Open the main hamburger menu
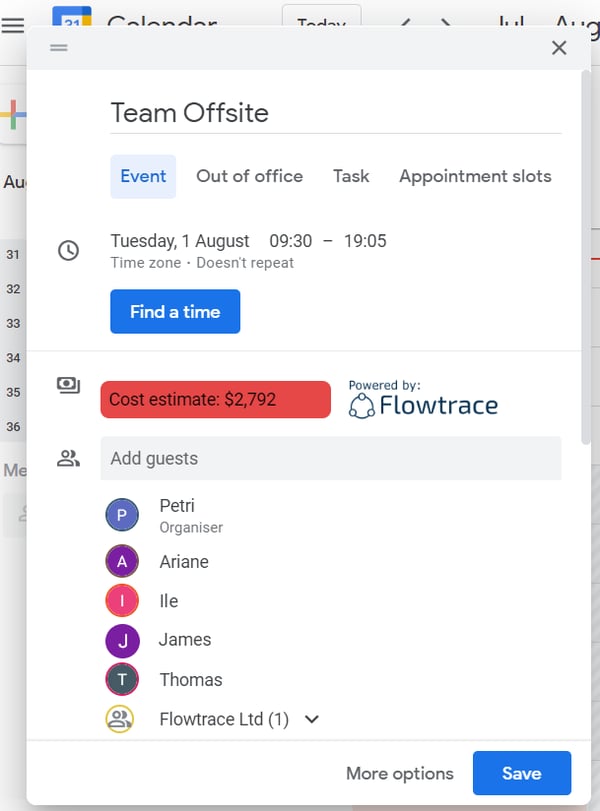This screenshot has height=811, width=600. (x=13, y=25)
